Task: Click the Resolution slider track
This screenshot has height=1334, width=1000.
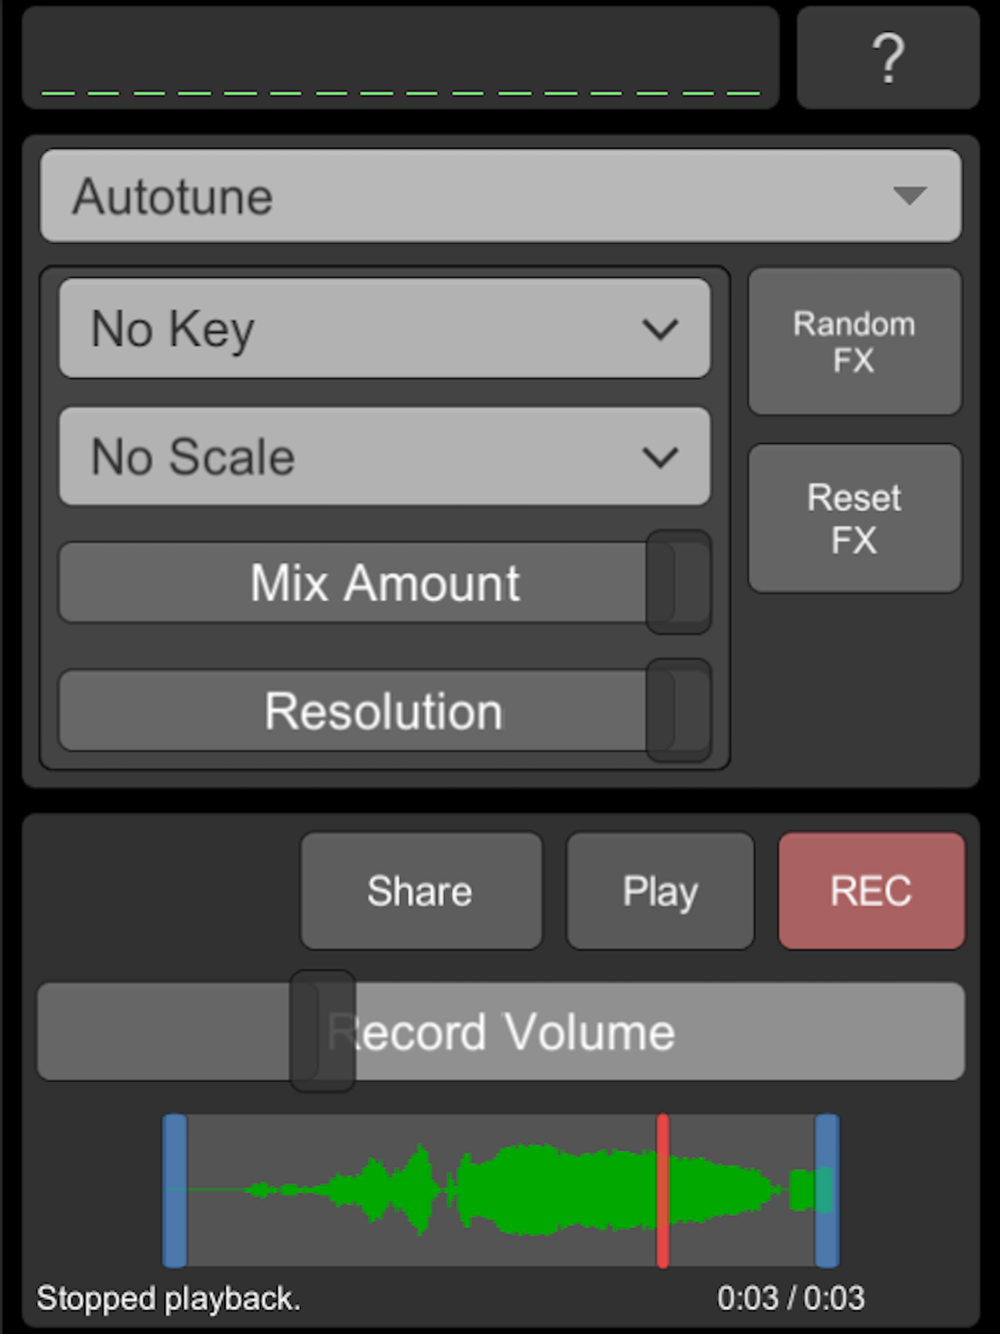Action: pyautogui.click(x=385, y=711)
